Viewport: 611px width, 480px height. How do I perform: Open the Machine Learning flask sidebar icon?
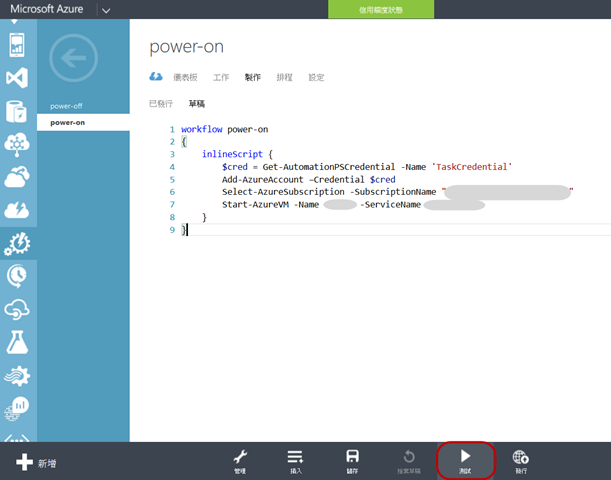click(x=17, y=342)
